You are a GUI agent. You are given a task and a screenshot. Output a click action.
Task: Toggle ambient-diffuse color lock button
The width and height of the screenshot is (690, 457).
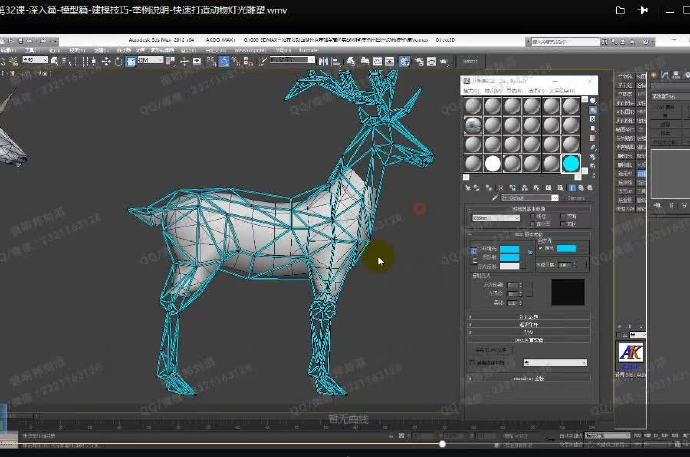pyautogui.click(x=473, y=252)
